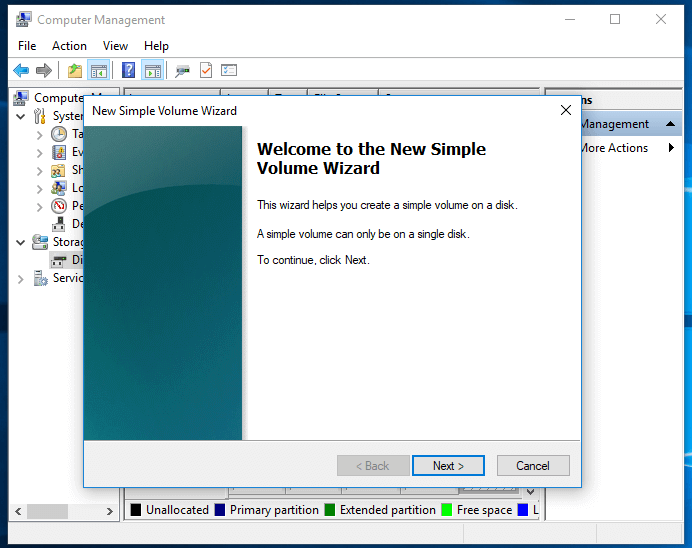The width and height of the screenshot is (692, 548).
Task: Open the Help toolbar icon
Action: tap(129, 70)
